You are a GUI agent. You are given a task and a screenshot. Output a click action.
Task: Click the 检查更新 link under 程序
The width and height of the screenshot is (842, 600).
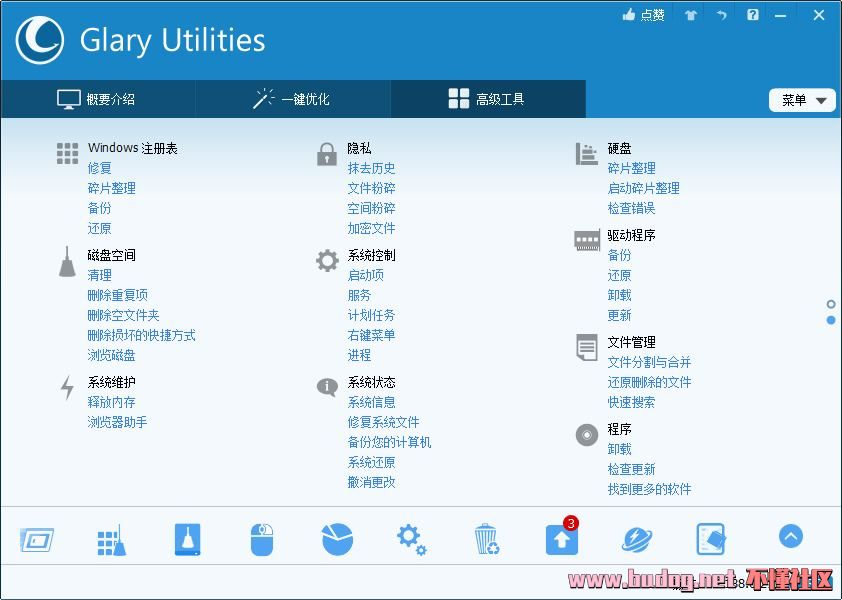[634, 469]
